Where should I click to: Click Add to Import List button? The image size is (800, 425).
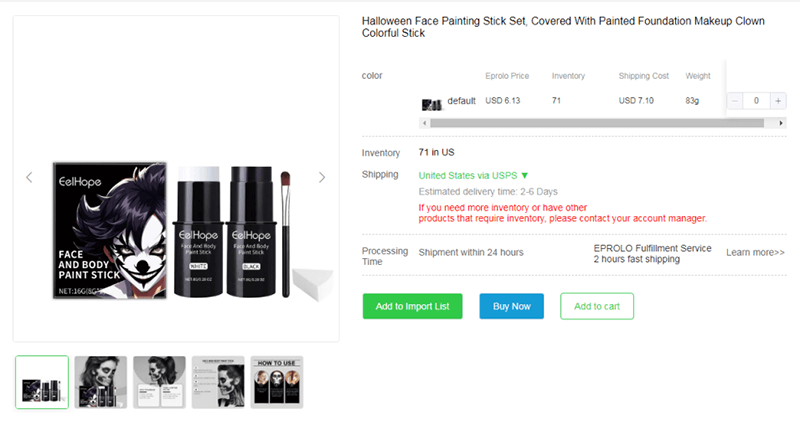pyautogui.click(x=412, y=306)
